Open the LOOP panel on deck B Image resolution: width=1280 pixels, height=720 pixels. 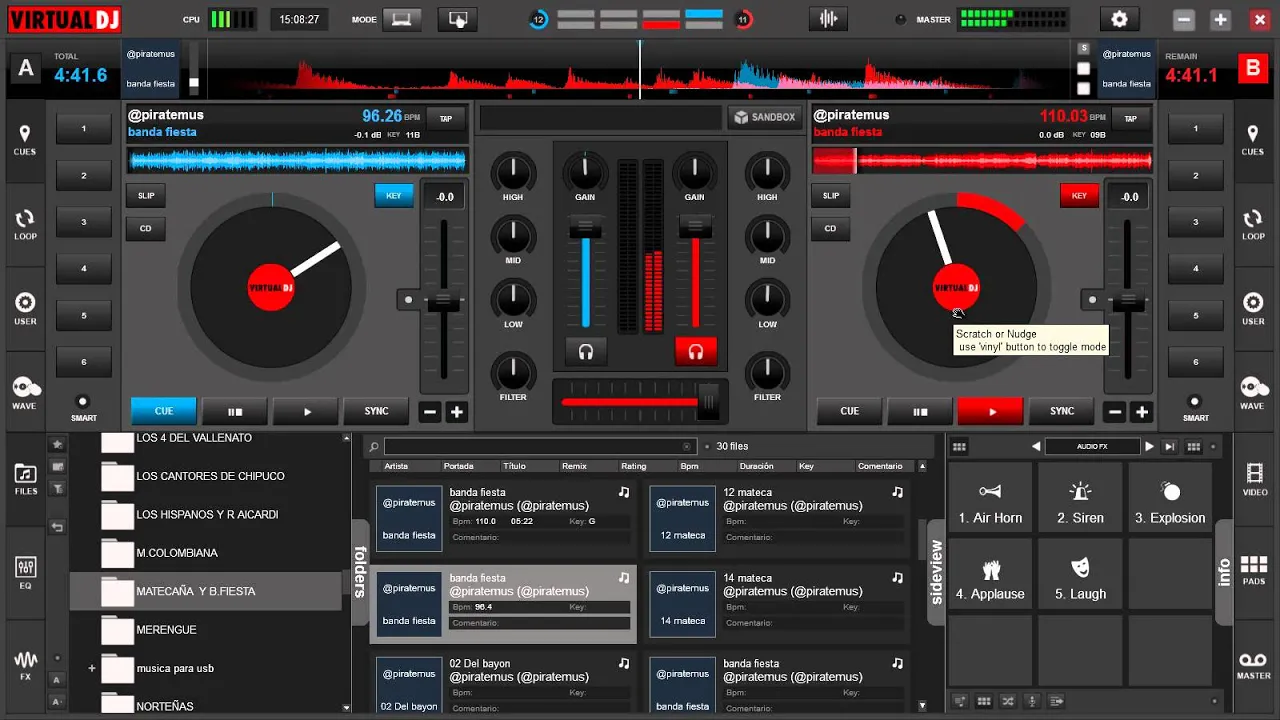(1253, 225)
